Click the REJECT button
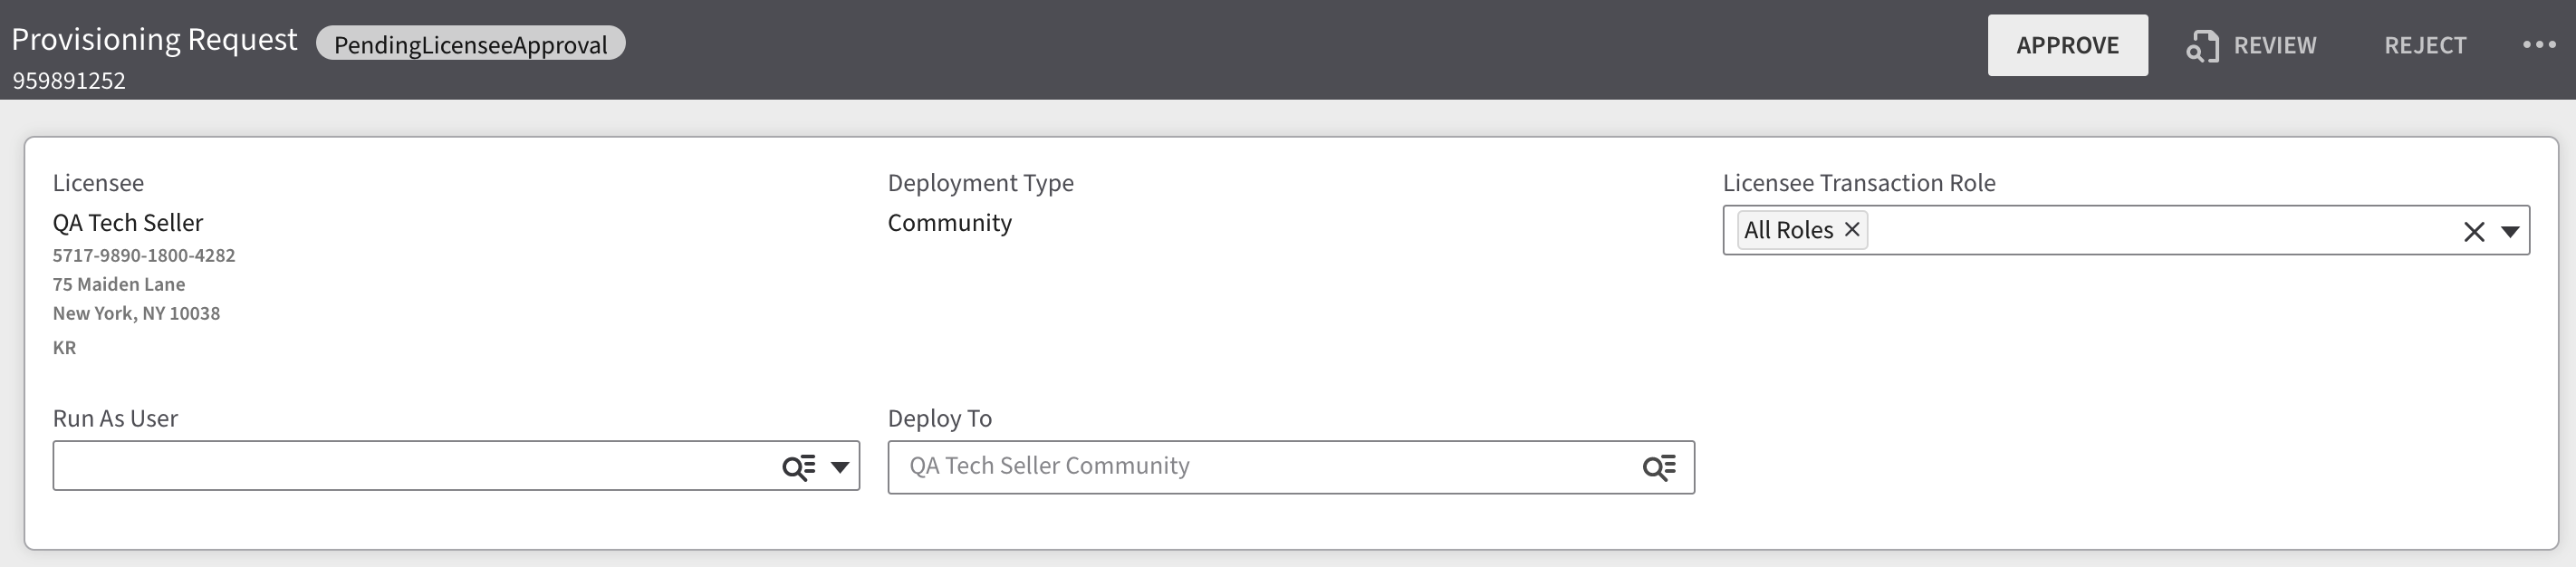Viewport: 2576px width, 567px height. 2425,45
